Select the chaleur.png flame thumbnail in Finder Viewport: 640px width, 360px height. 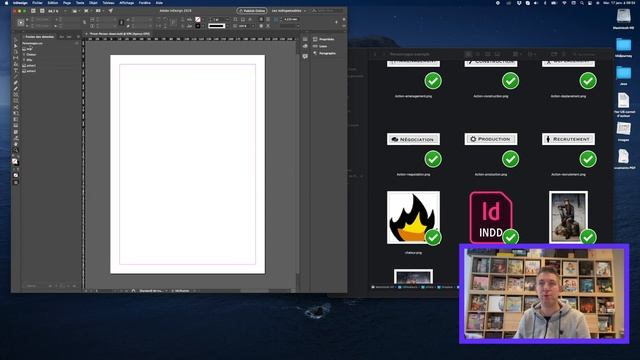click(x=413, y=218)
